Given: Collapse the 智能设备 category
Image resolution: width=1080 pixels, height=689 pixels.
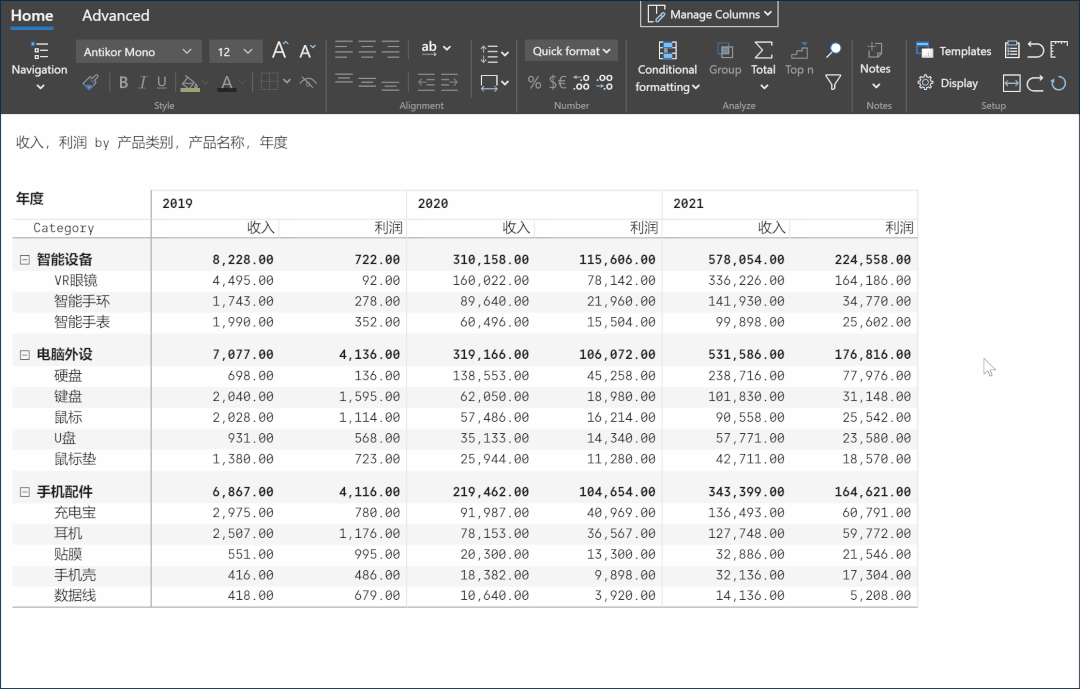Looking at the screenshot, I should point(25,260).
